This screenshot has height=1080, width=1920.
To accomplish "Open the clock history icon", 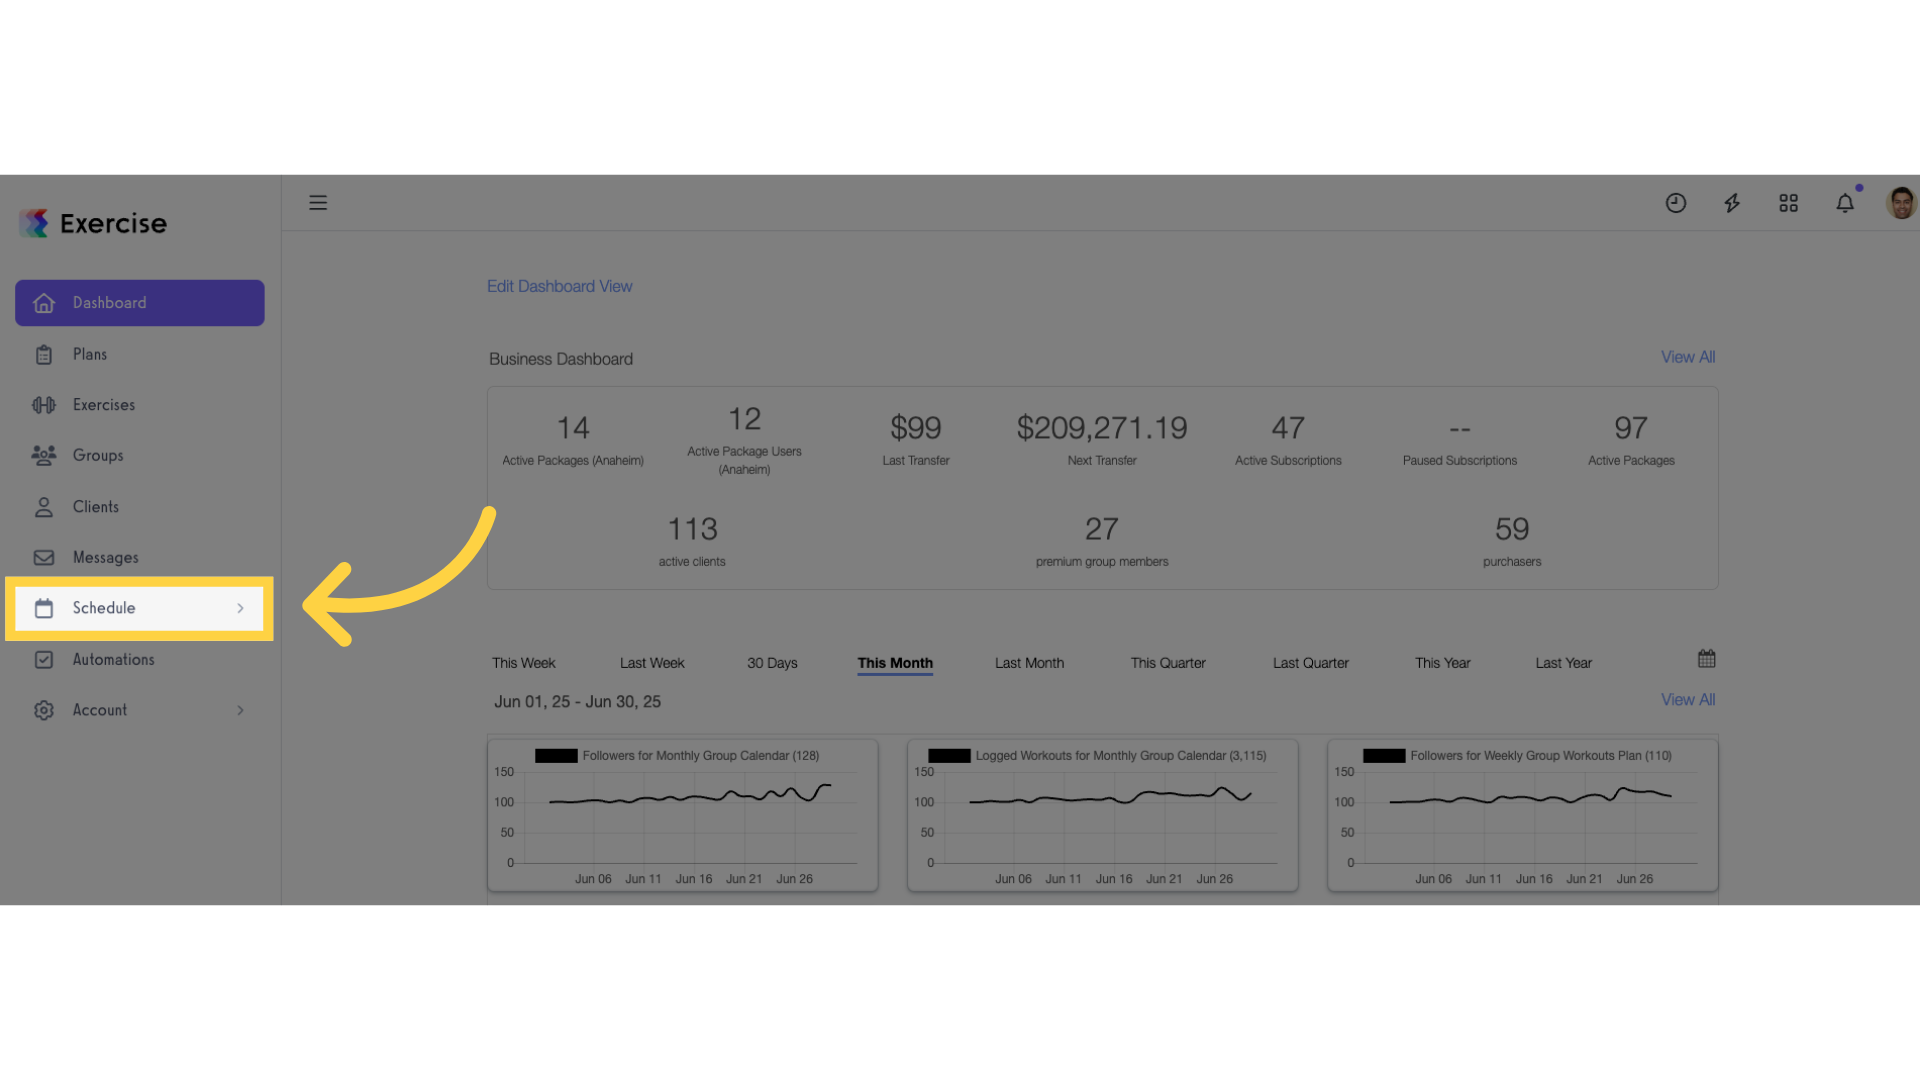I will [1676, 203].
